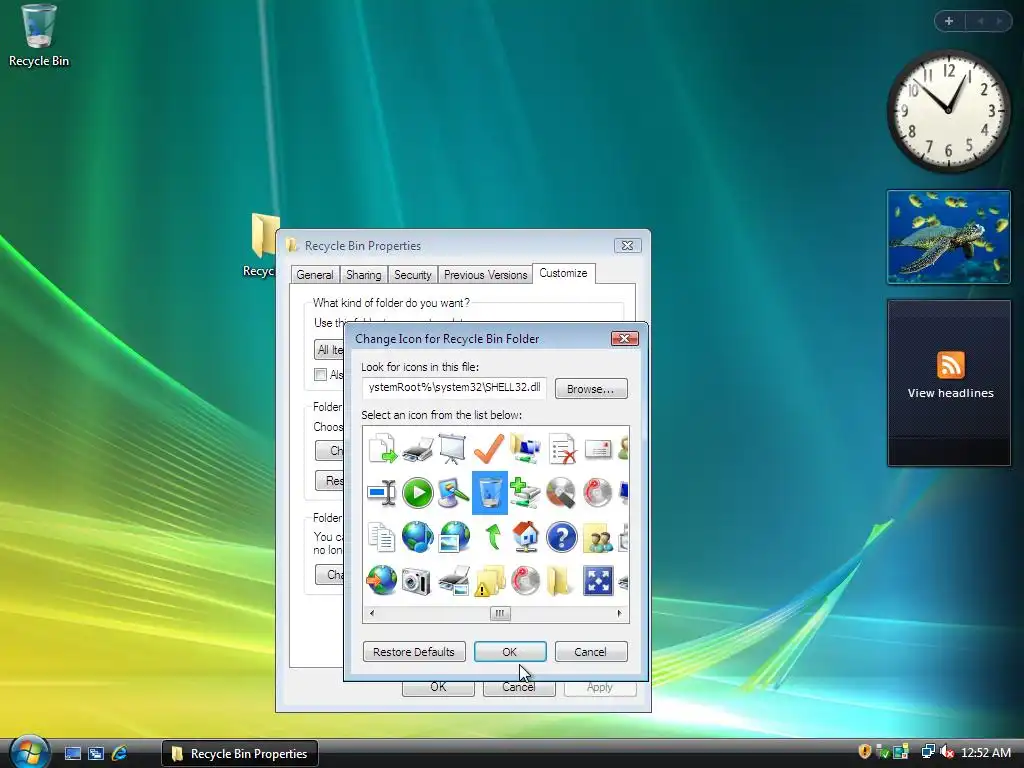Select the projector screen icon
The image size is (1024, 768).
tap(453, 449)
